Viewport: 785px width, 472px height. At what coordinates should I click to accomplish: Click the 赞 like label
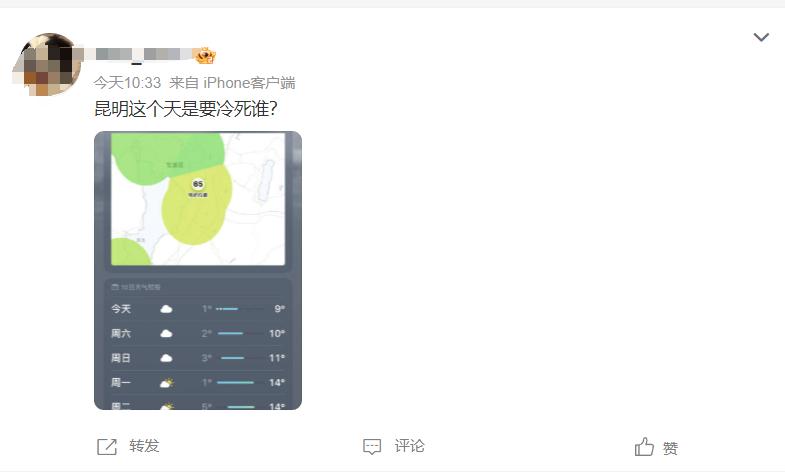(670, 447)
